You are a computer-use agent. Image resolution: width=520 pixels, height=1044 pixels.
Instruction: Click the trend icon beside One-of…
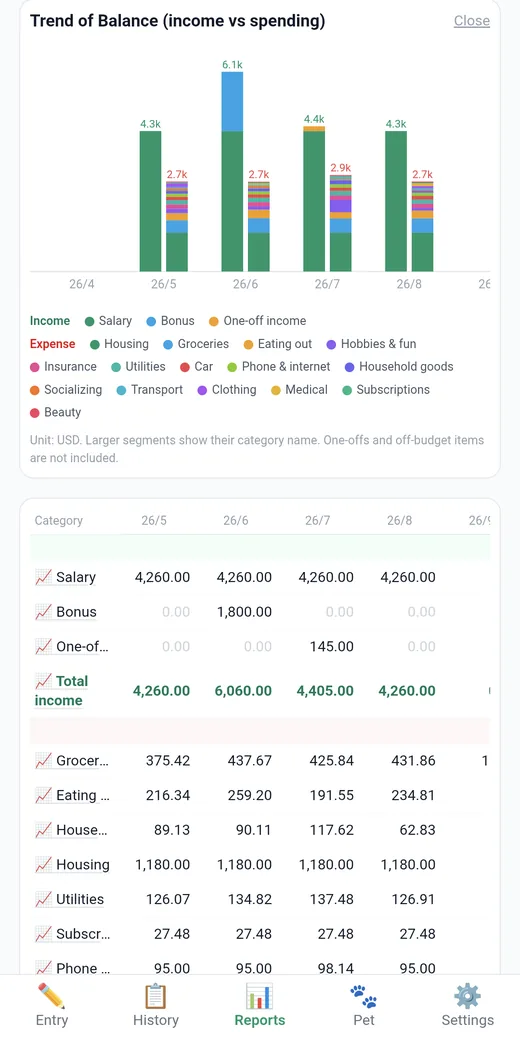(x=43, y=646)
